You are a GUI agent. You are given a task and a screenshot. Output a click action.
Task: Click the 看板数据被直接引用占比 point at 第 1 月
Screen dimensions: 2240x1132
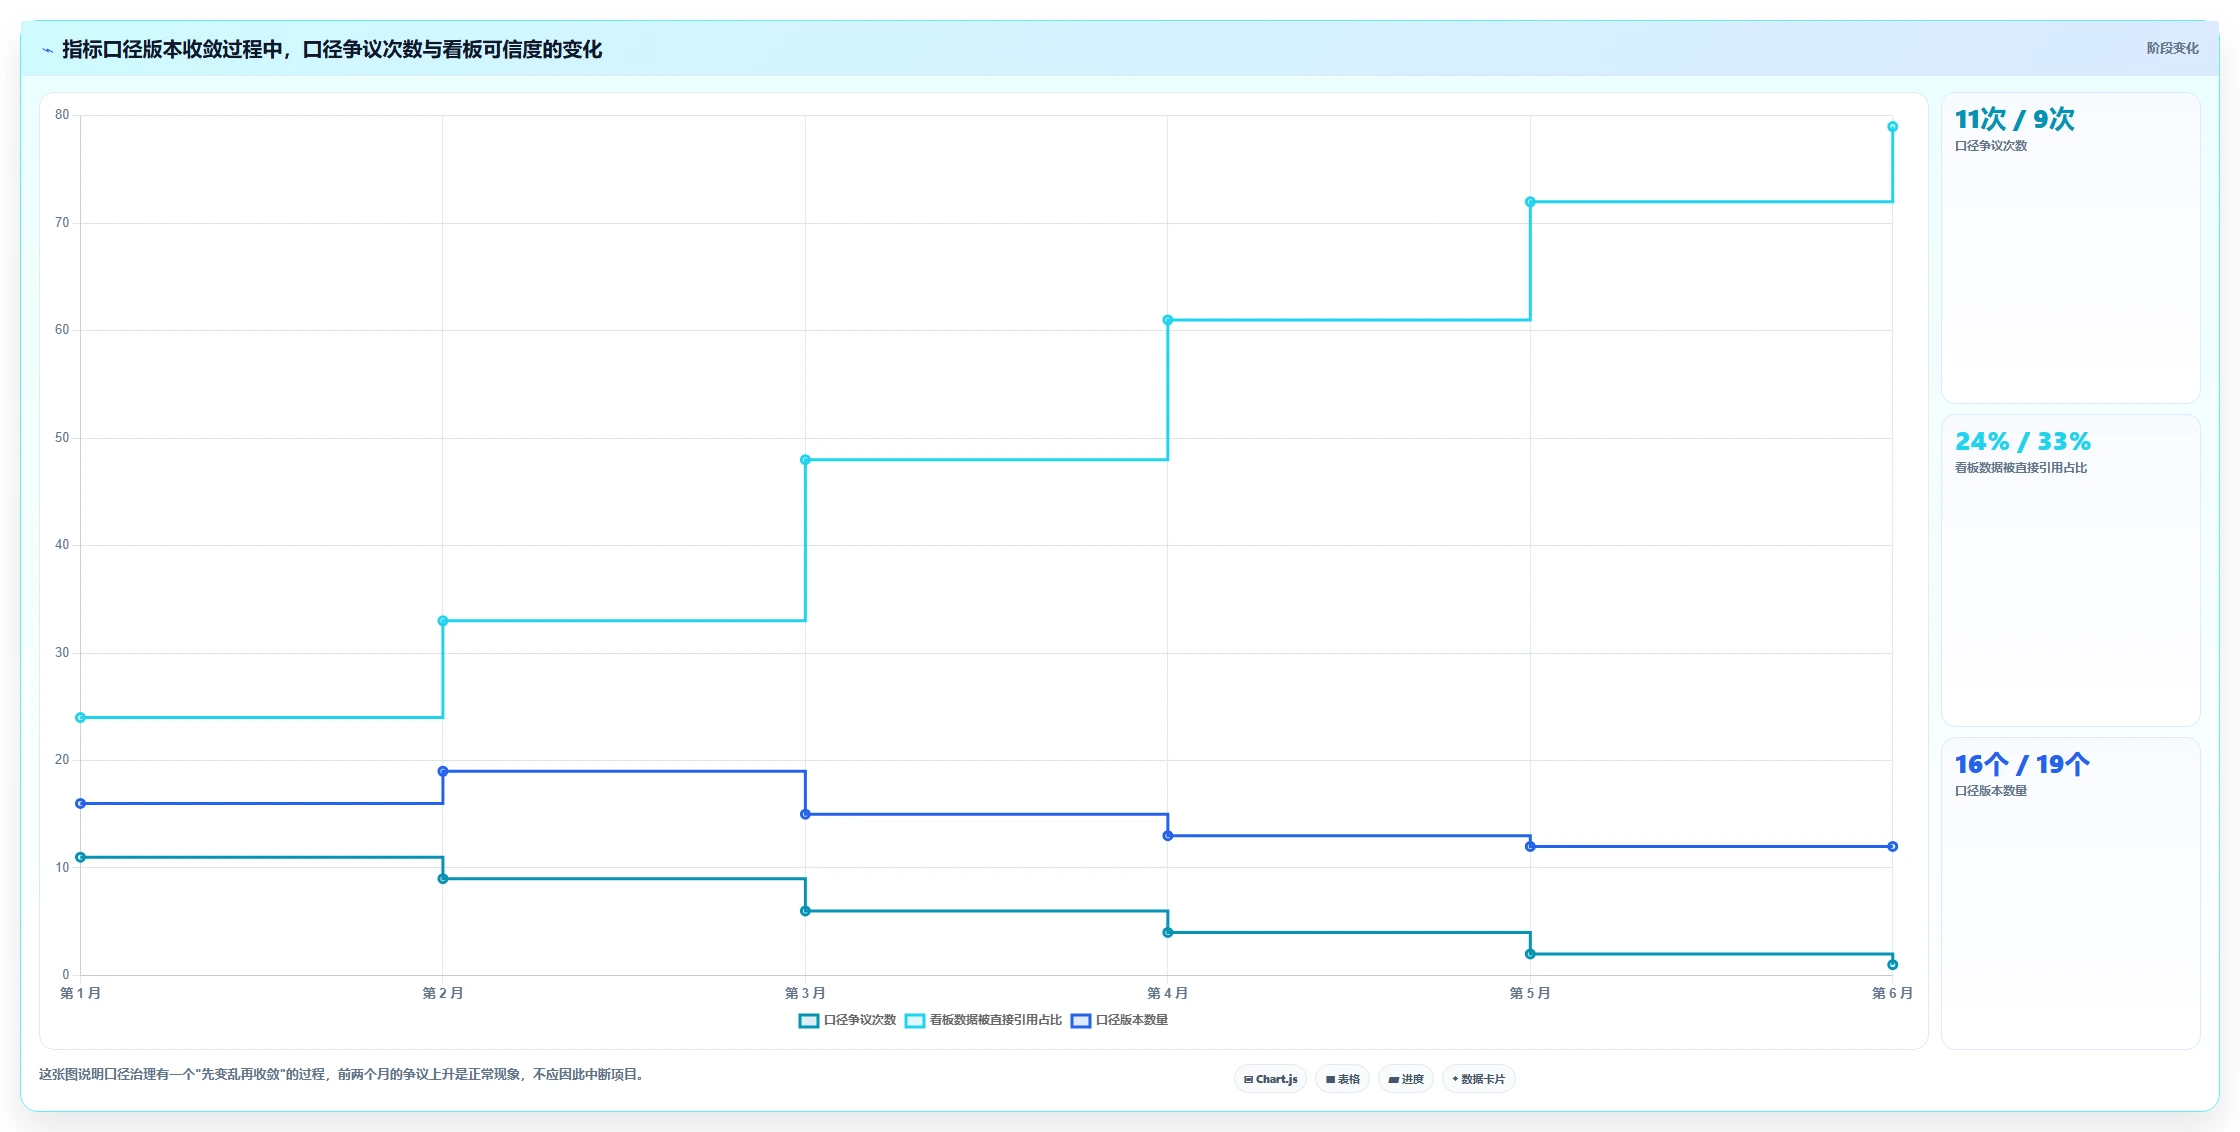coord(81,718)
